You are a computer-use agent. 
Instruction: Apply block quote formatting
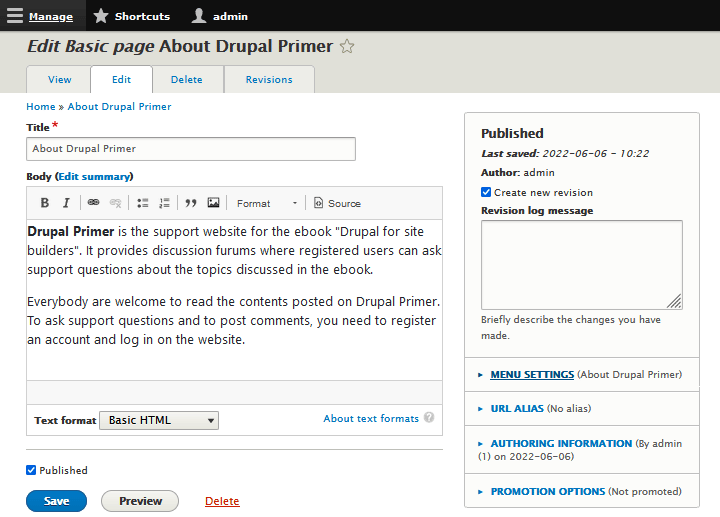[191, 203]
